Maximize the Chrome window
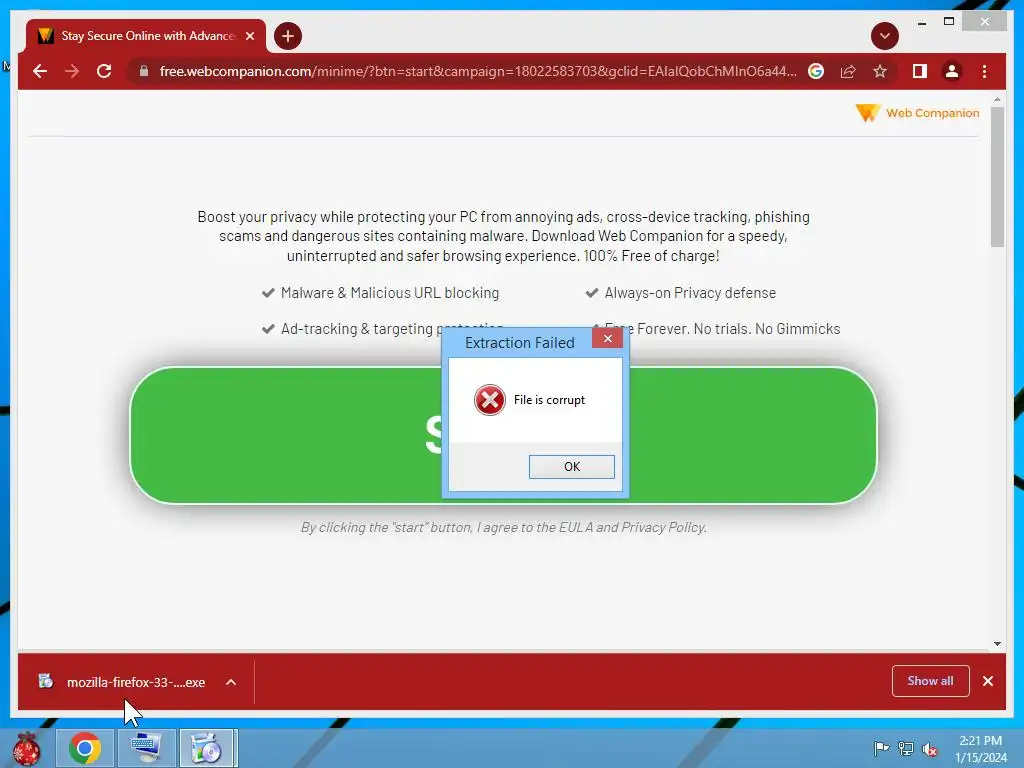This screenshot has width=1024, height=768. (x=949, y=22)
